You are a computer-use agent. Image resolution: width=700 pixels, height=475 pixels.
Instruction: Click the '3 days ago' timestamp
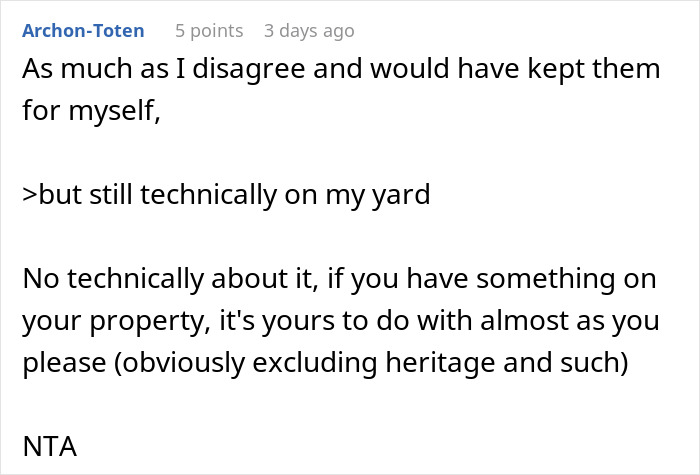[x=308, y=31]
